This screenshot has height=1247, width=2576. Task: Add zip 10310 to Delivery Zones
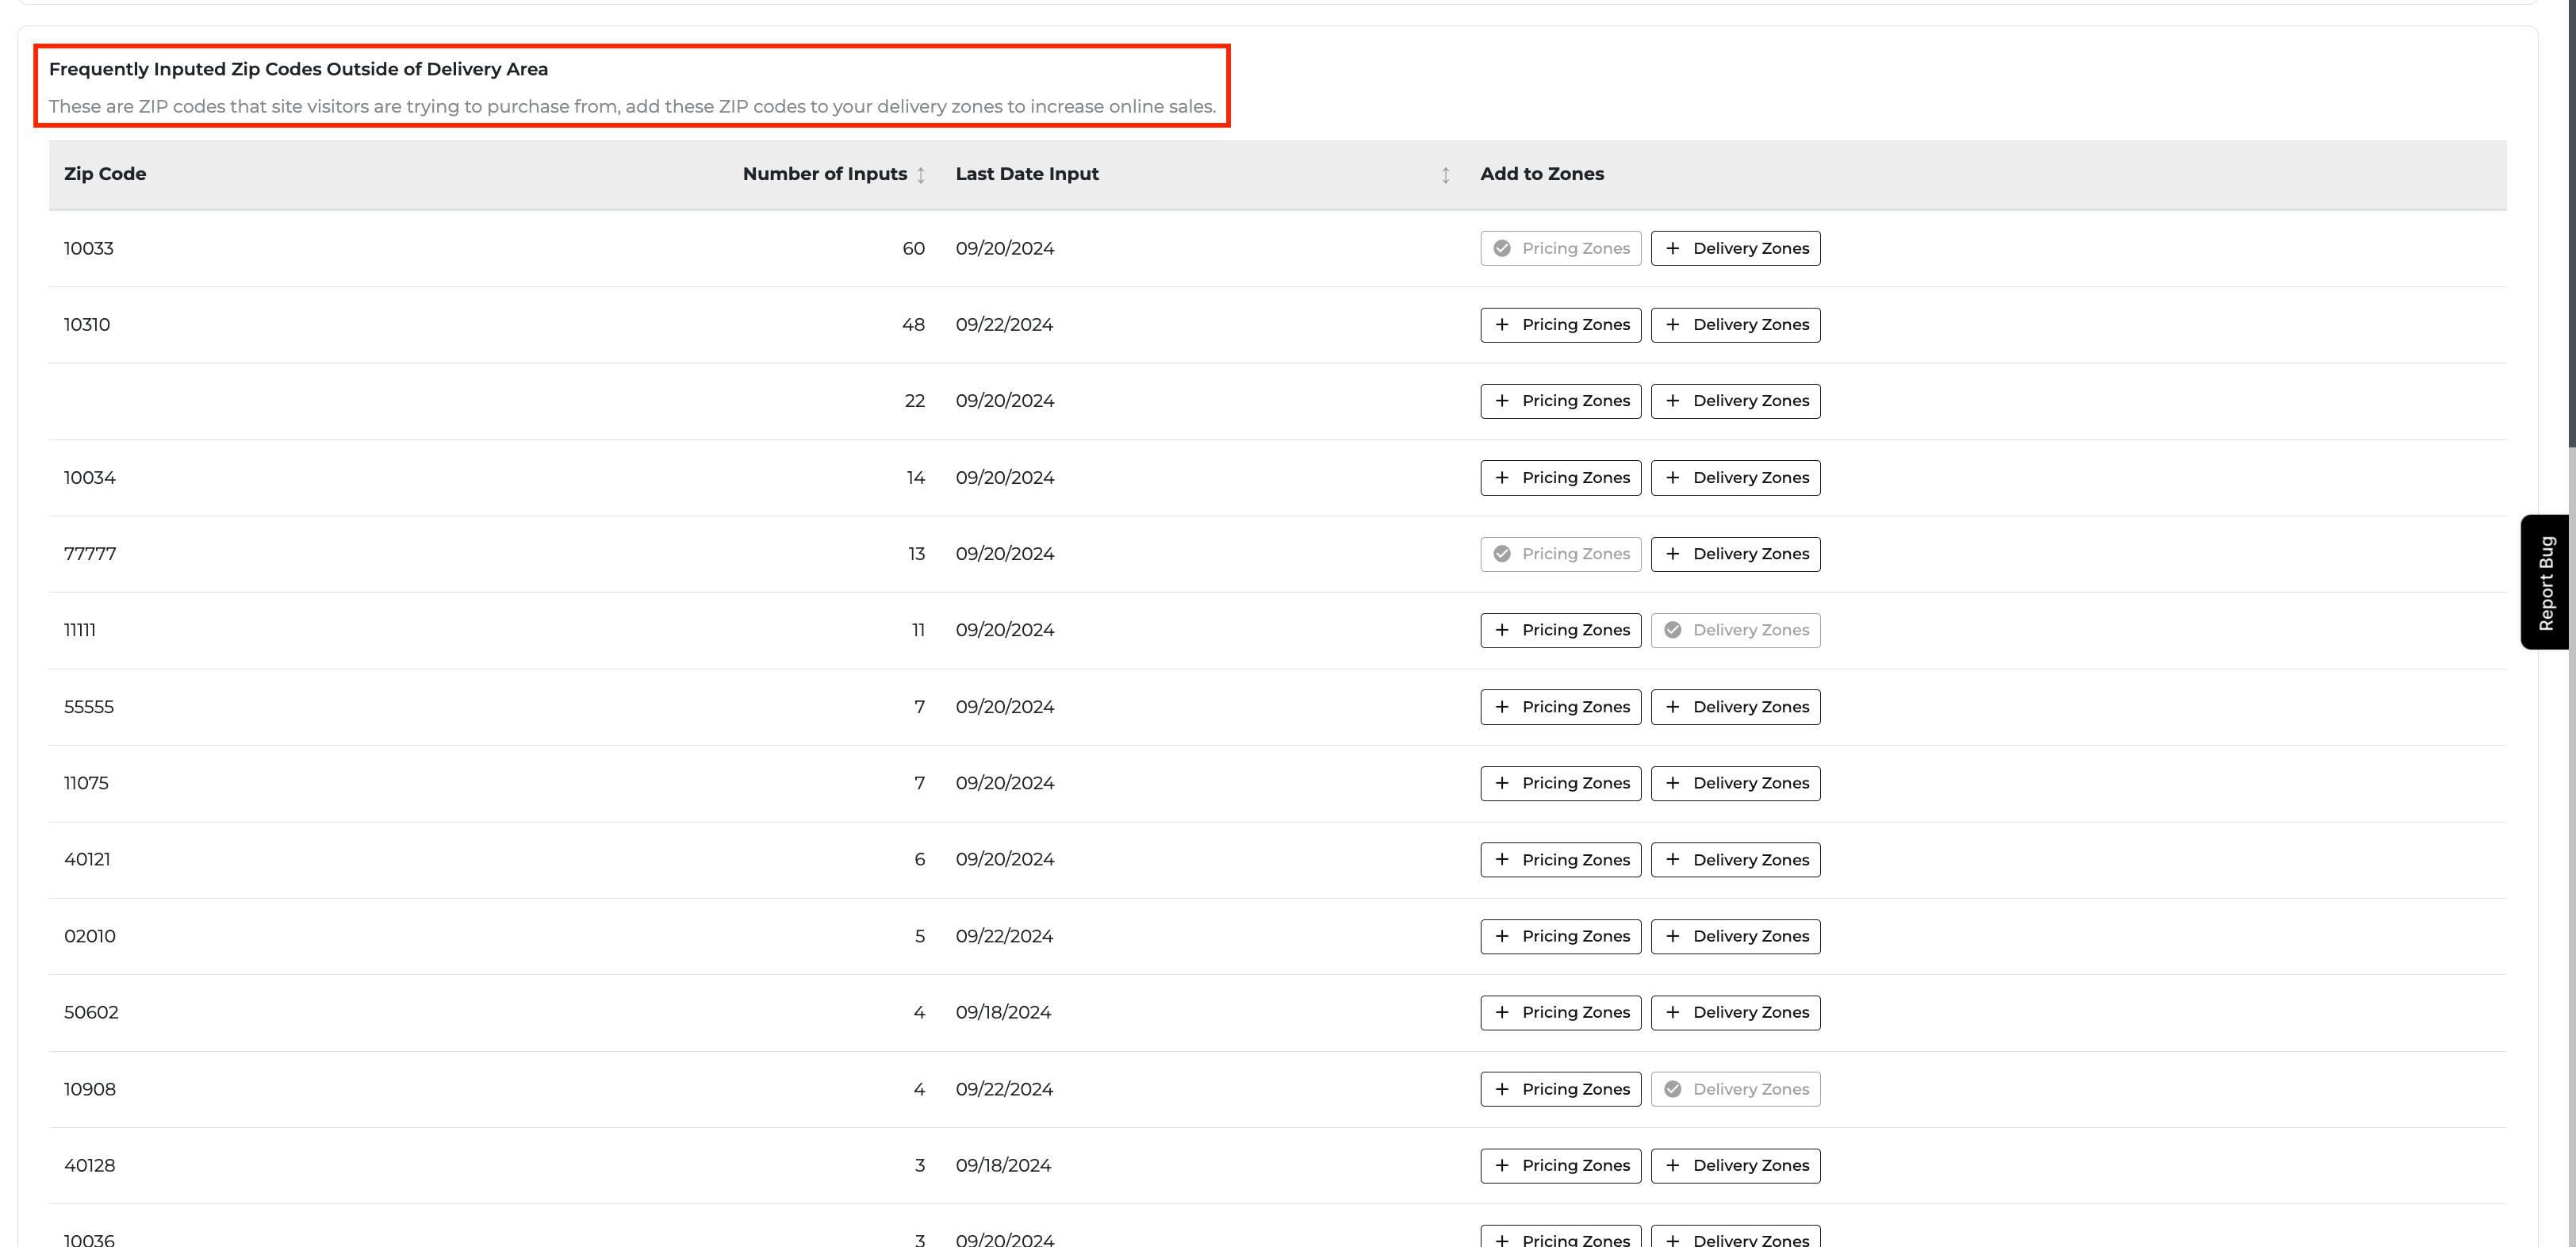tap(1735, 324)
